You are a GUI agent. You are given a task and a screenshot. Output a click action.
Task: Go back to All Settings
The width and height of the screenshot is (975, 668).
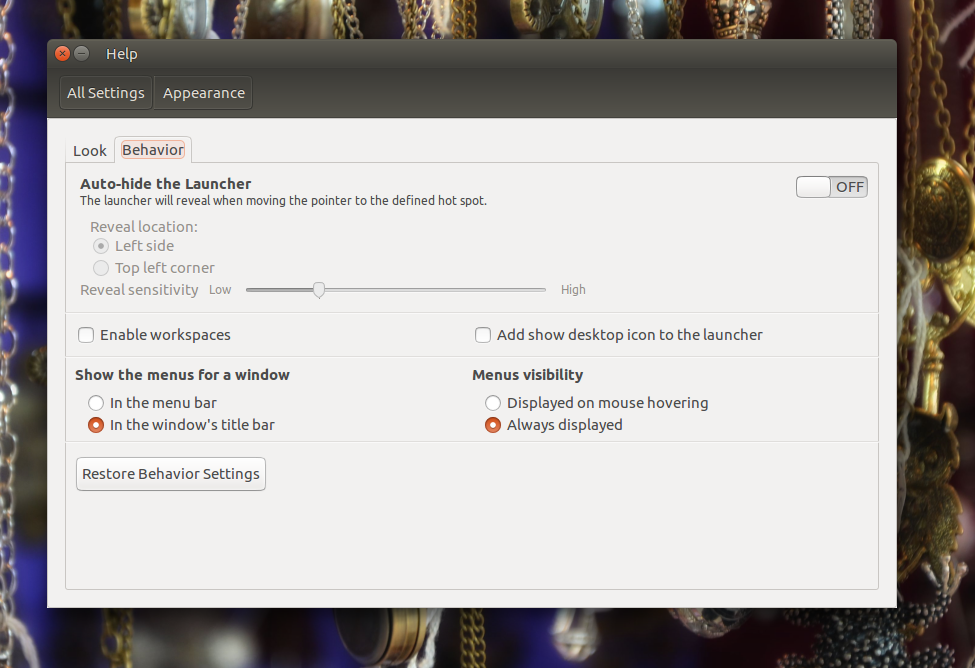pos(106,93)
